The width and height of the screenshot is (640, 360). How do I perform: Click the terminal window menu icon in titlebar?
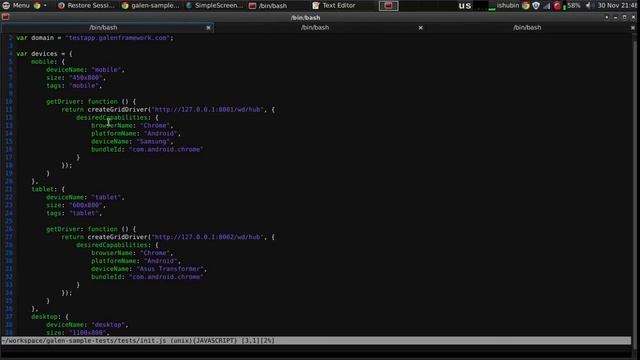tap(6, 17)
